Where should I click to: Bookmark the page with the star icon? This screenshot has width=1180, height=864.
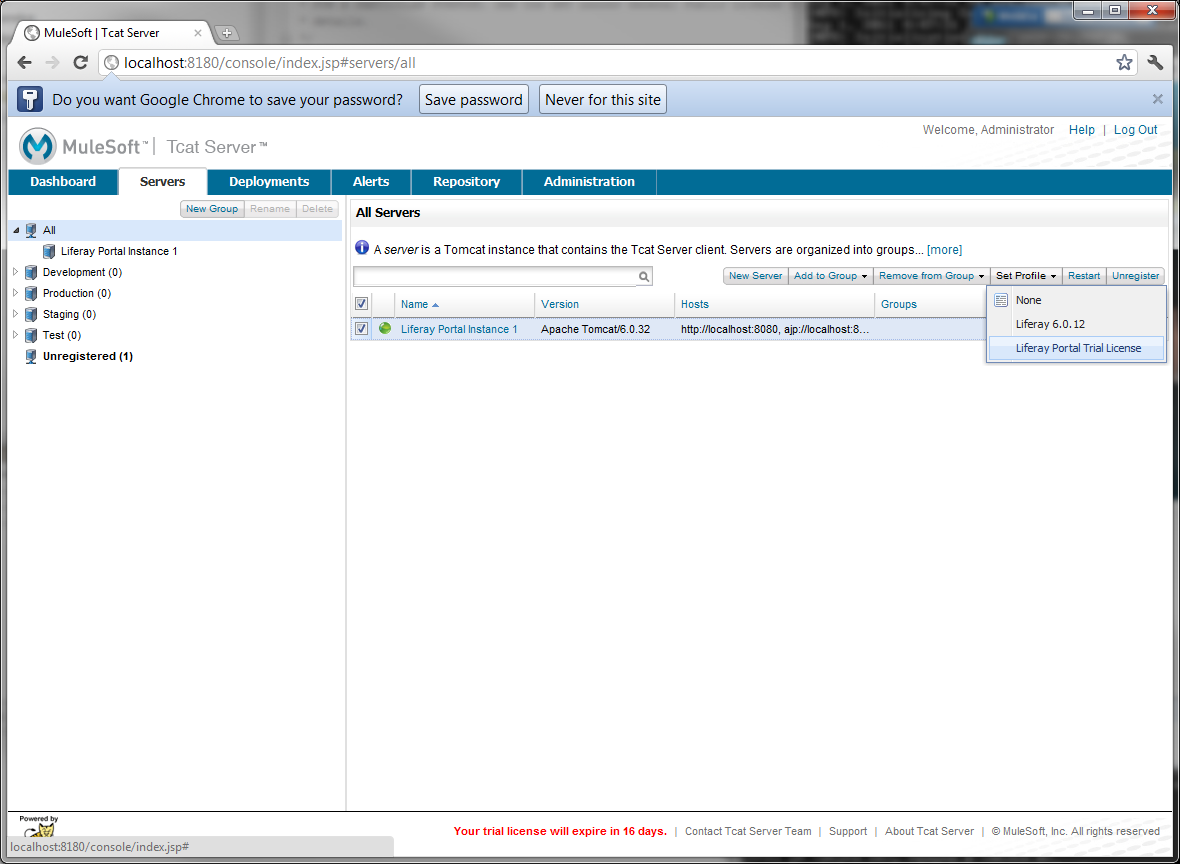point(1124,62)
